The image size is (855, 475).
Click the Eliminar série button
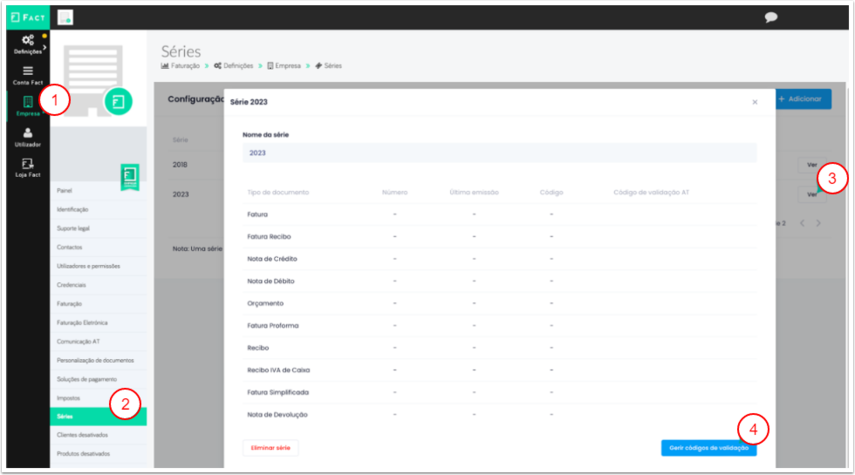[x=270, y=448]
